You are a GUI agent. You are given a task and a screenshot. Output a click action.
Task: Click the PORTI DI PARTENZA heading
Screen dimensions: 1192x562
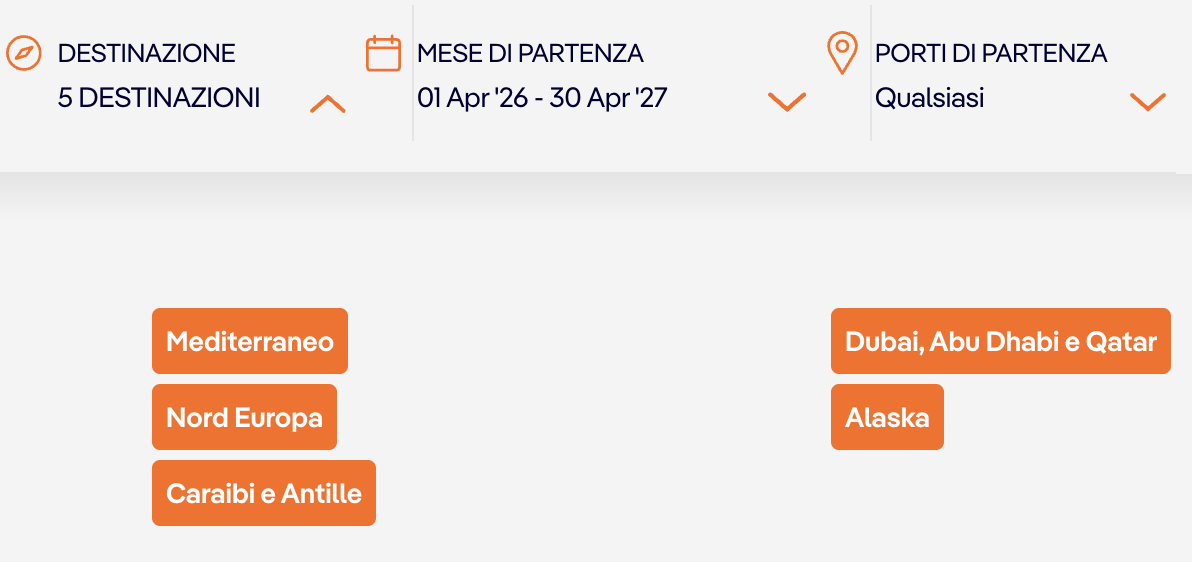click(x=991, y=53)
